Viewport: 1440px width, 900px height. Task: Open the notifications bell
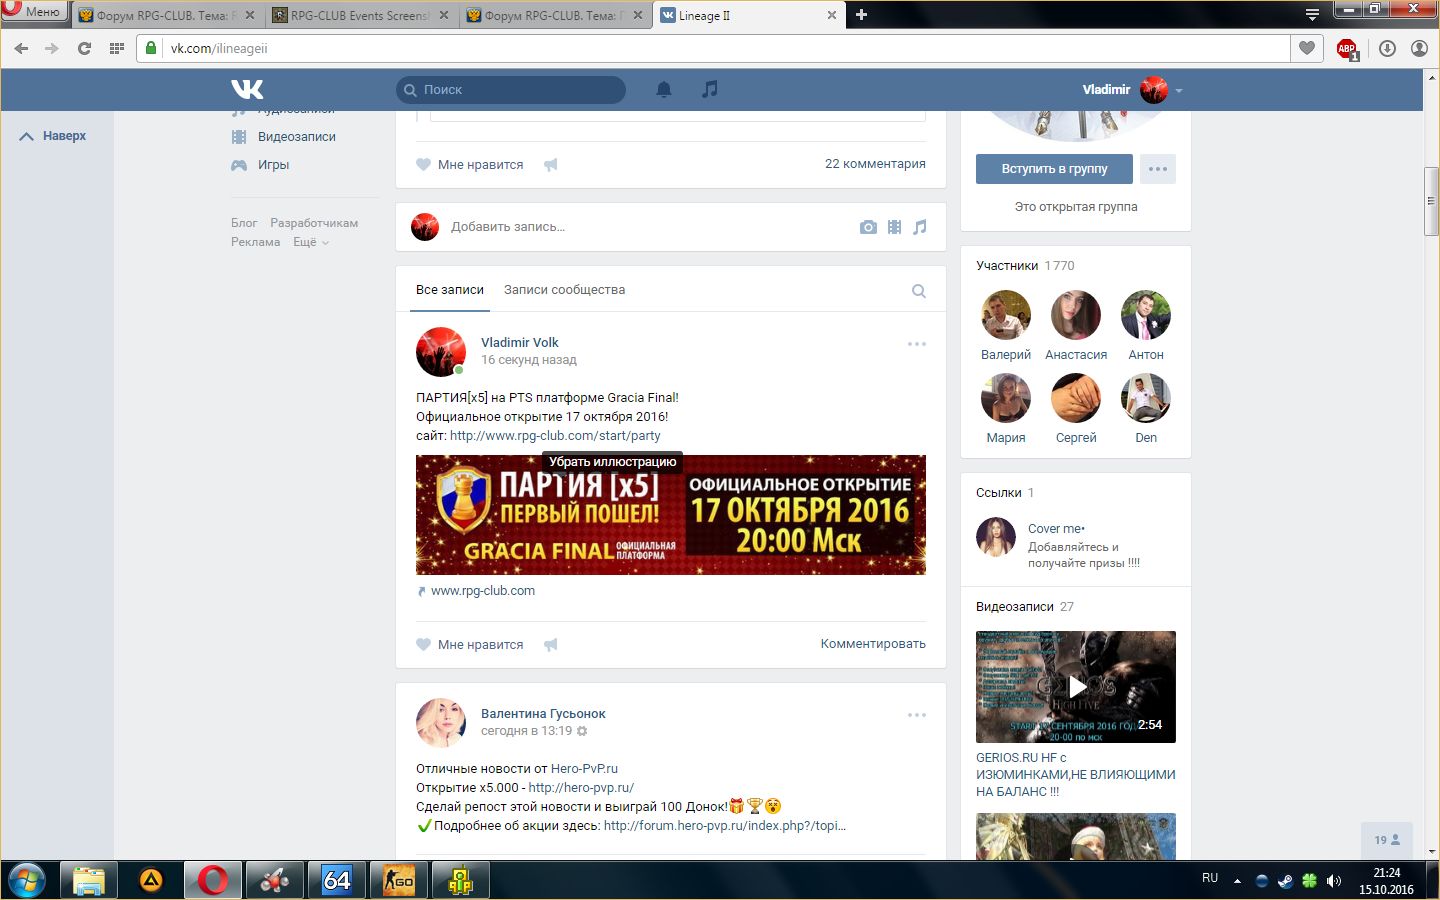coord(664,89)
